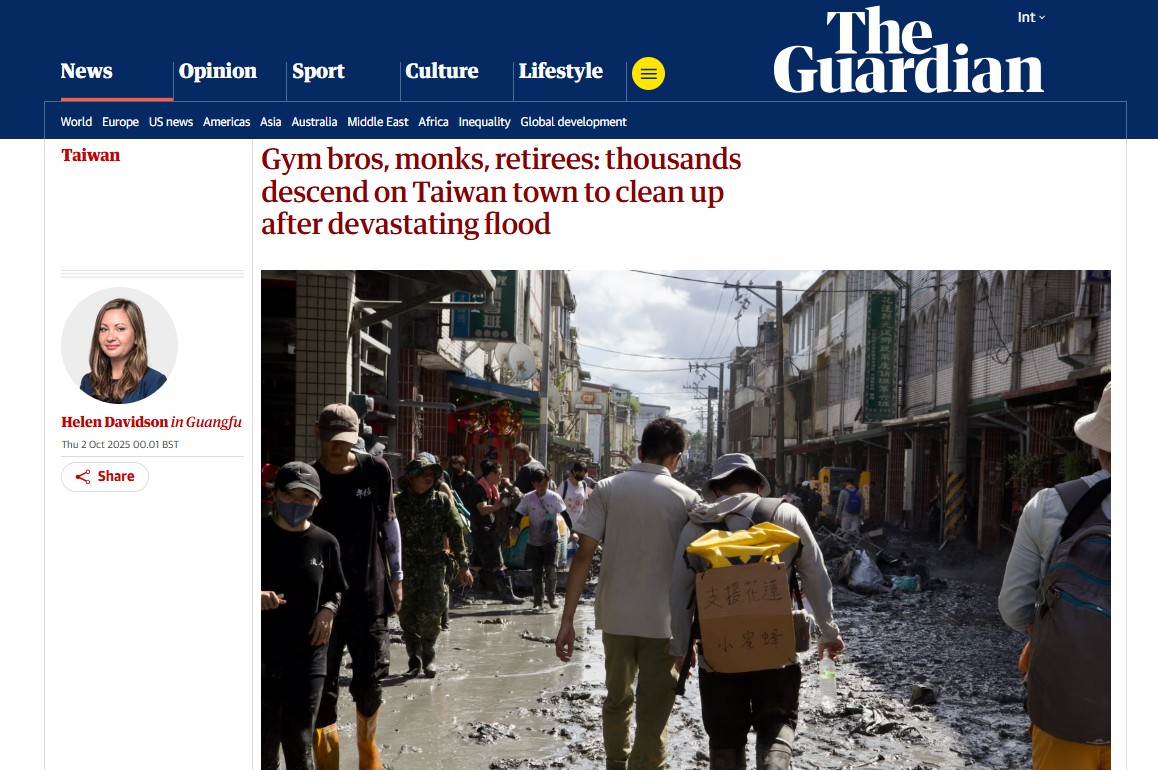Click the author portrait photo
Screen dimensions: 1158x770
(x=120, y=346)
